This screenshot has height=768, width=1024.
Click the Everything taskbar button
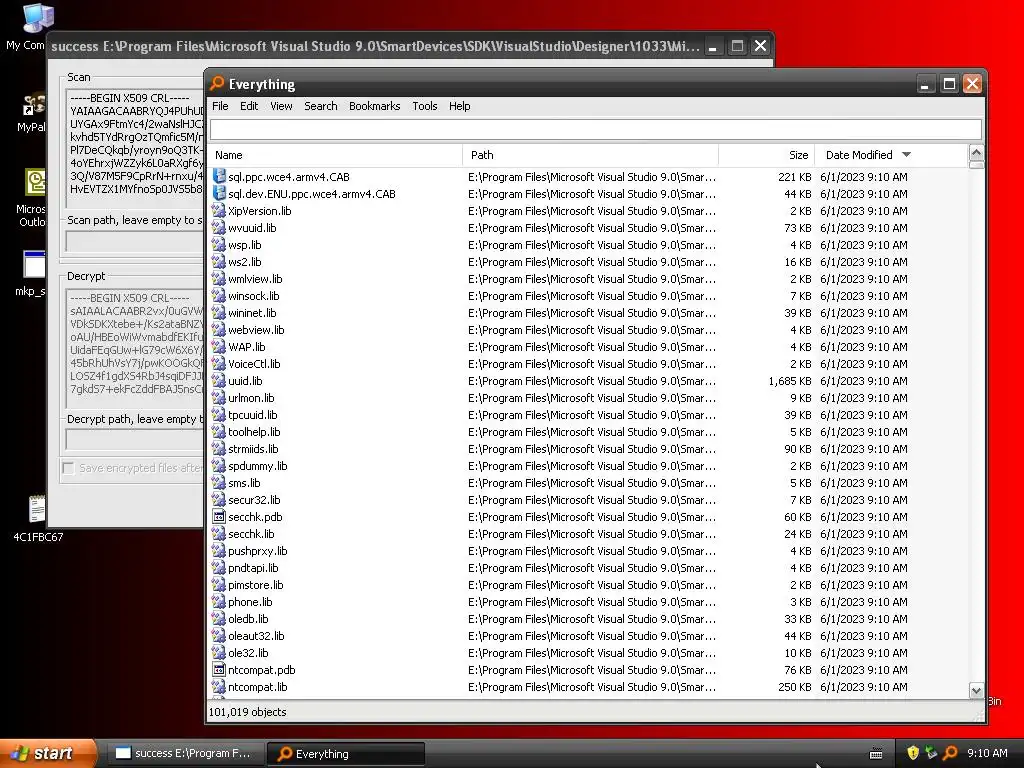click(x=346, y=754)
